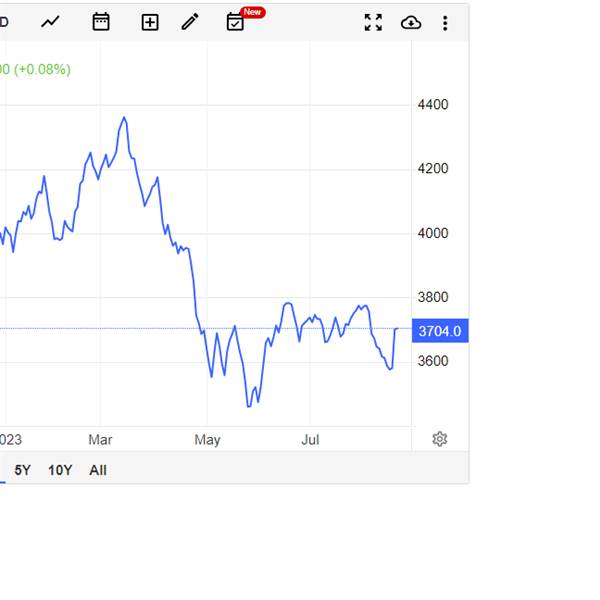Click the 3704.0 current price label
This screenshot has width=600, height=600.
tap(440, 331)
